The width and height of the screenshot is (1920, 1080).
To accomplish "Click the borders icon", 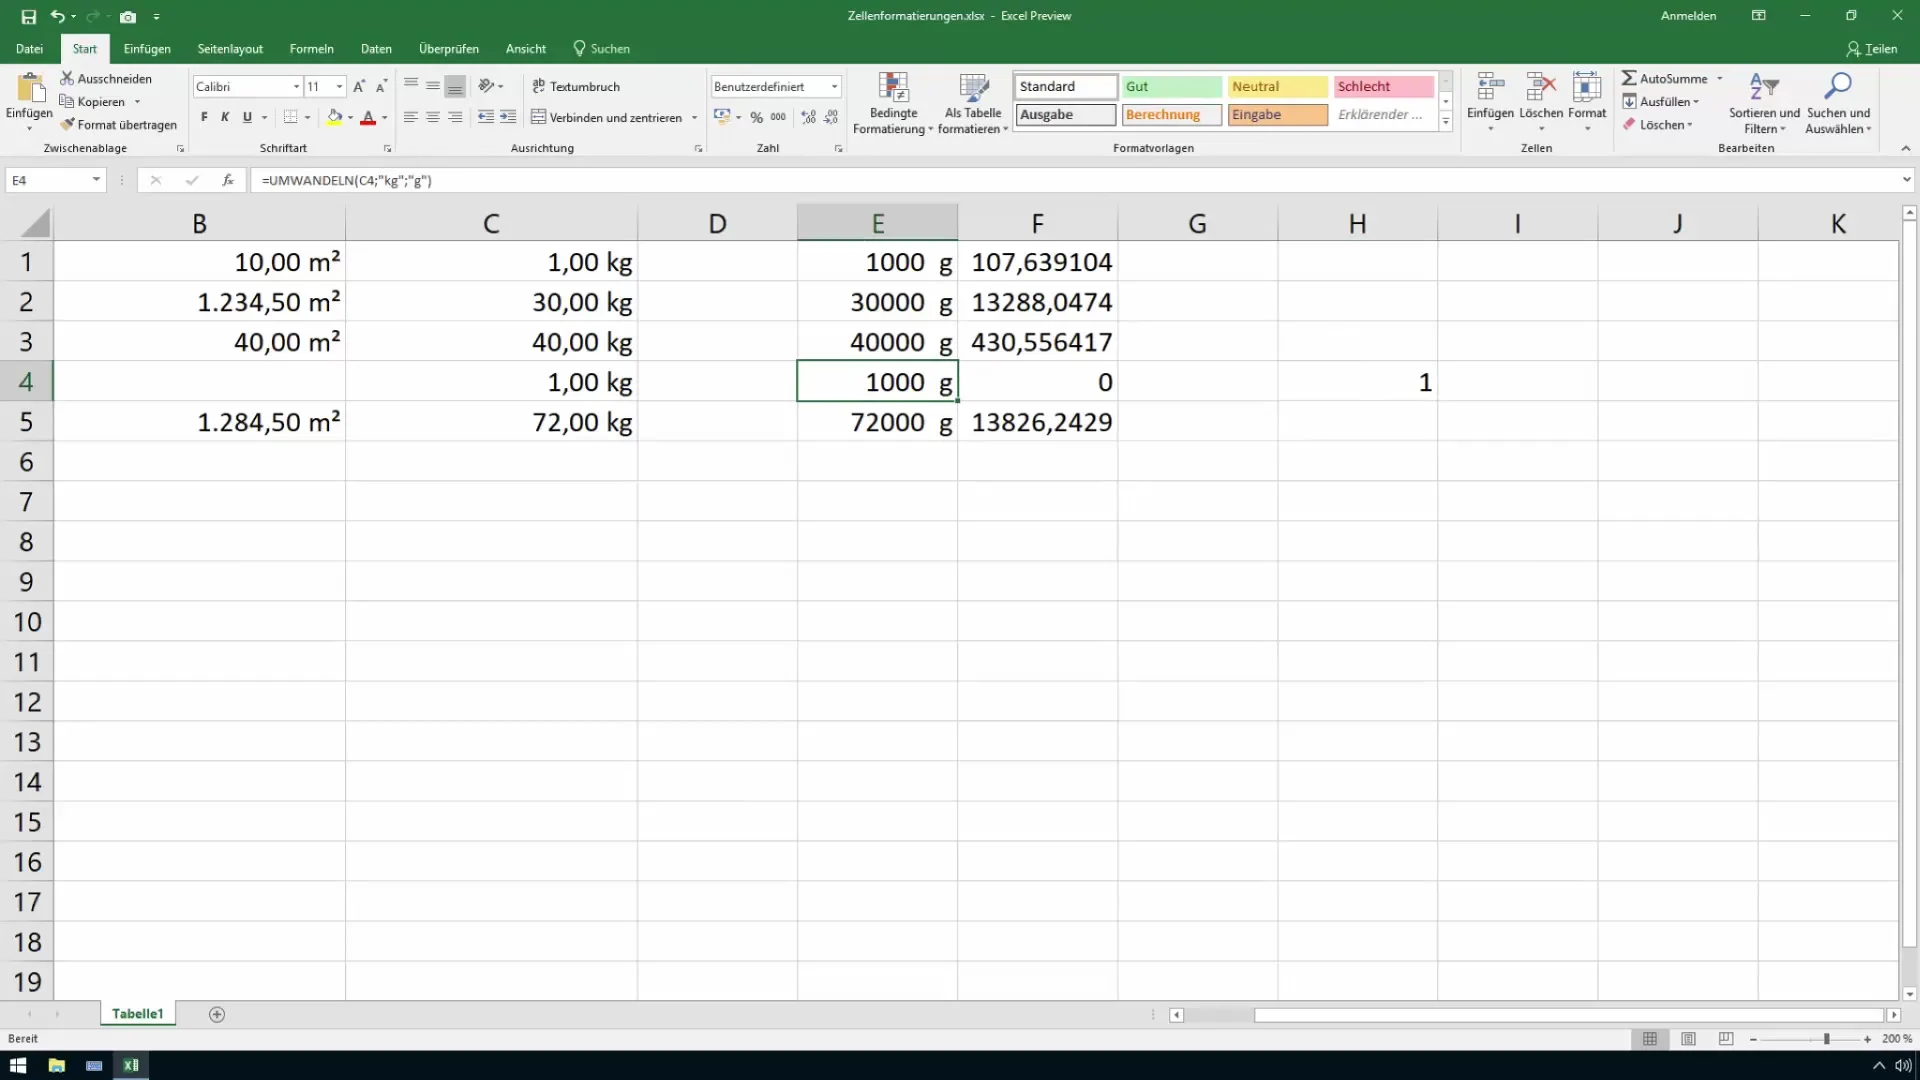I will click(x=290, y=117).
